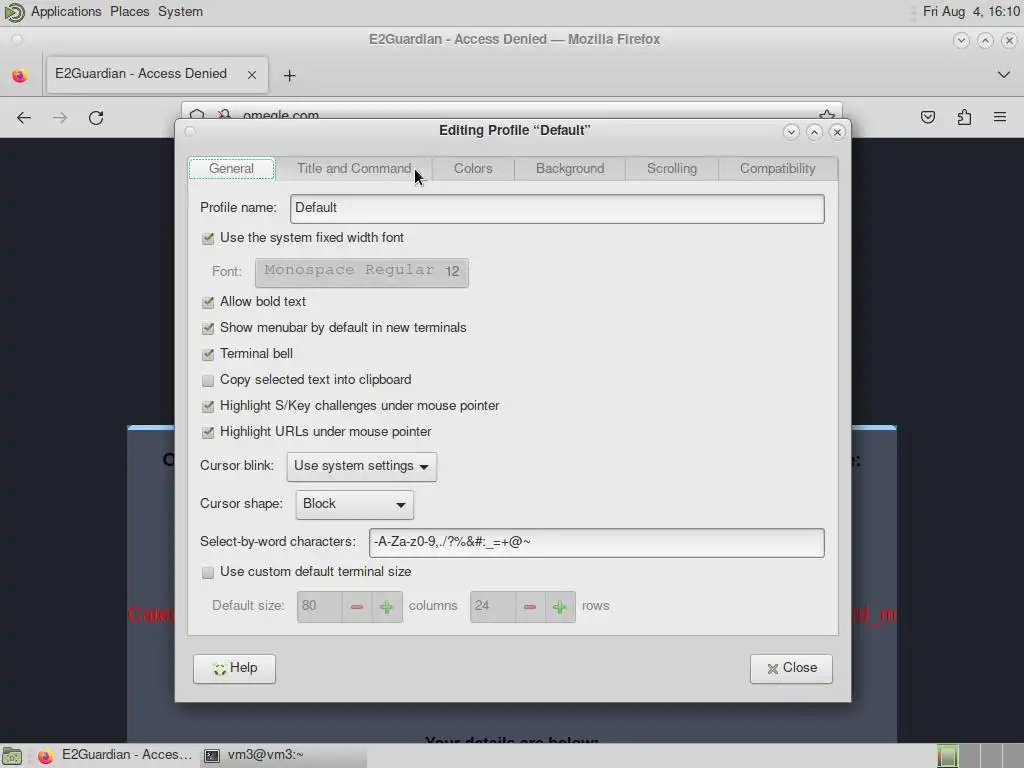Open the list all tabs chevron

(1004, 74)
